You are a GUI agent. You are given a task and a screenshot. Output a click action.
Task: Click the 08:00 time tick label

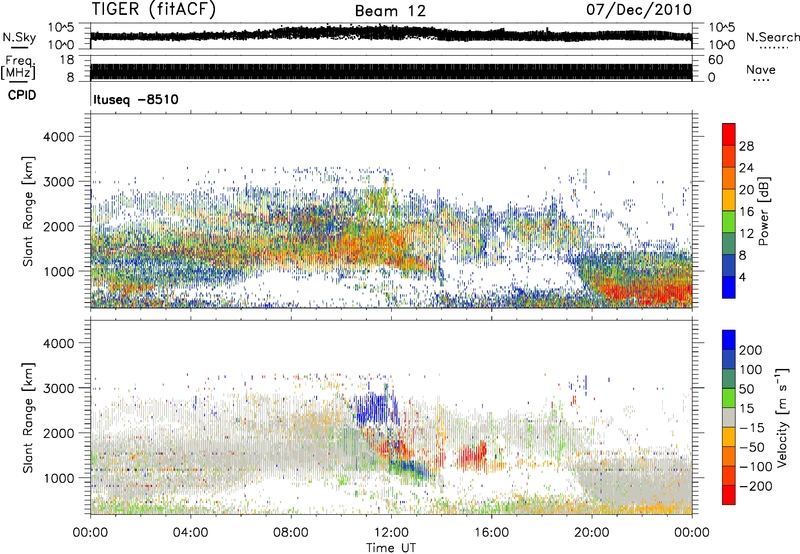point(291,533)
